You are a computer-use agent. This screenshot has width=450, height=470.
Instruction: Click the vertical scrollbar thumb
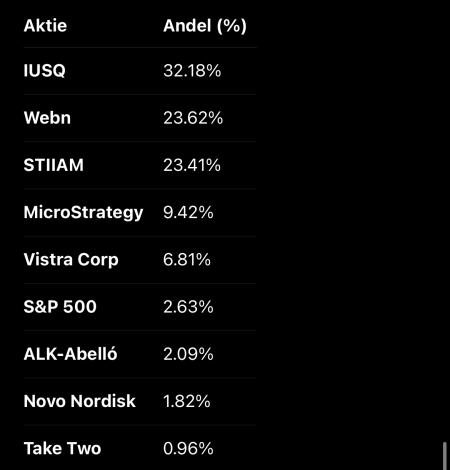[445, 456]
